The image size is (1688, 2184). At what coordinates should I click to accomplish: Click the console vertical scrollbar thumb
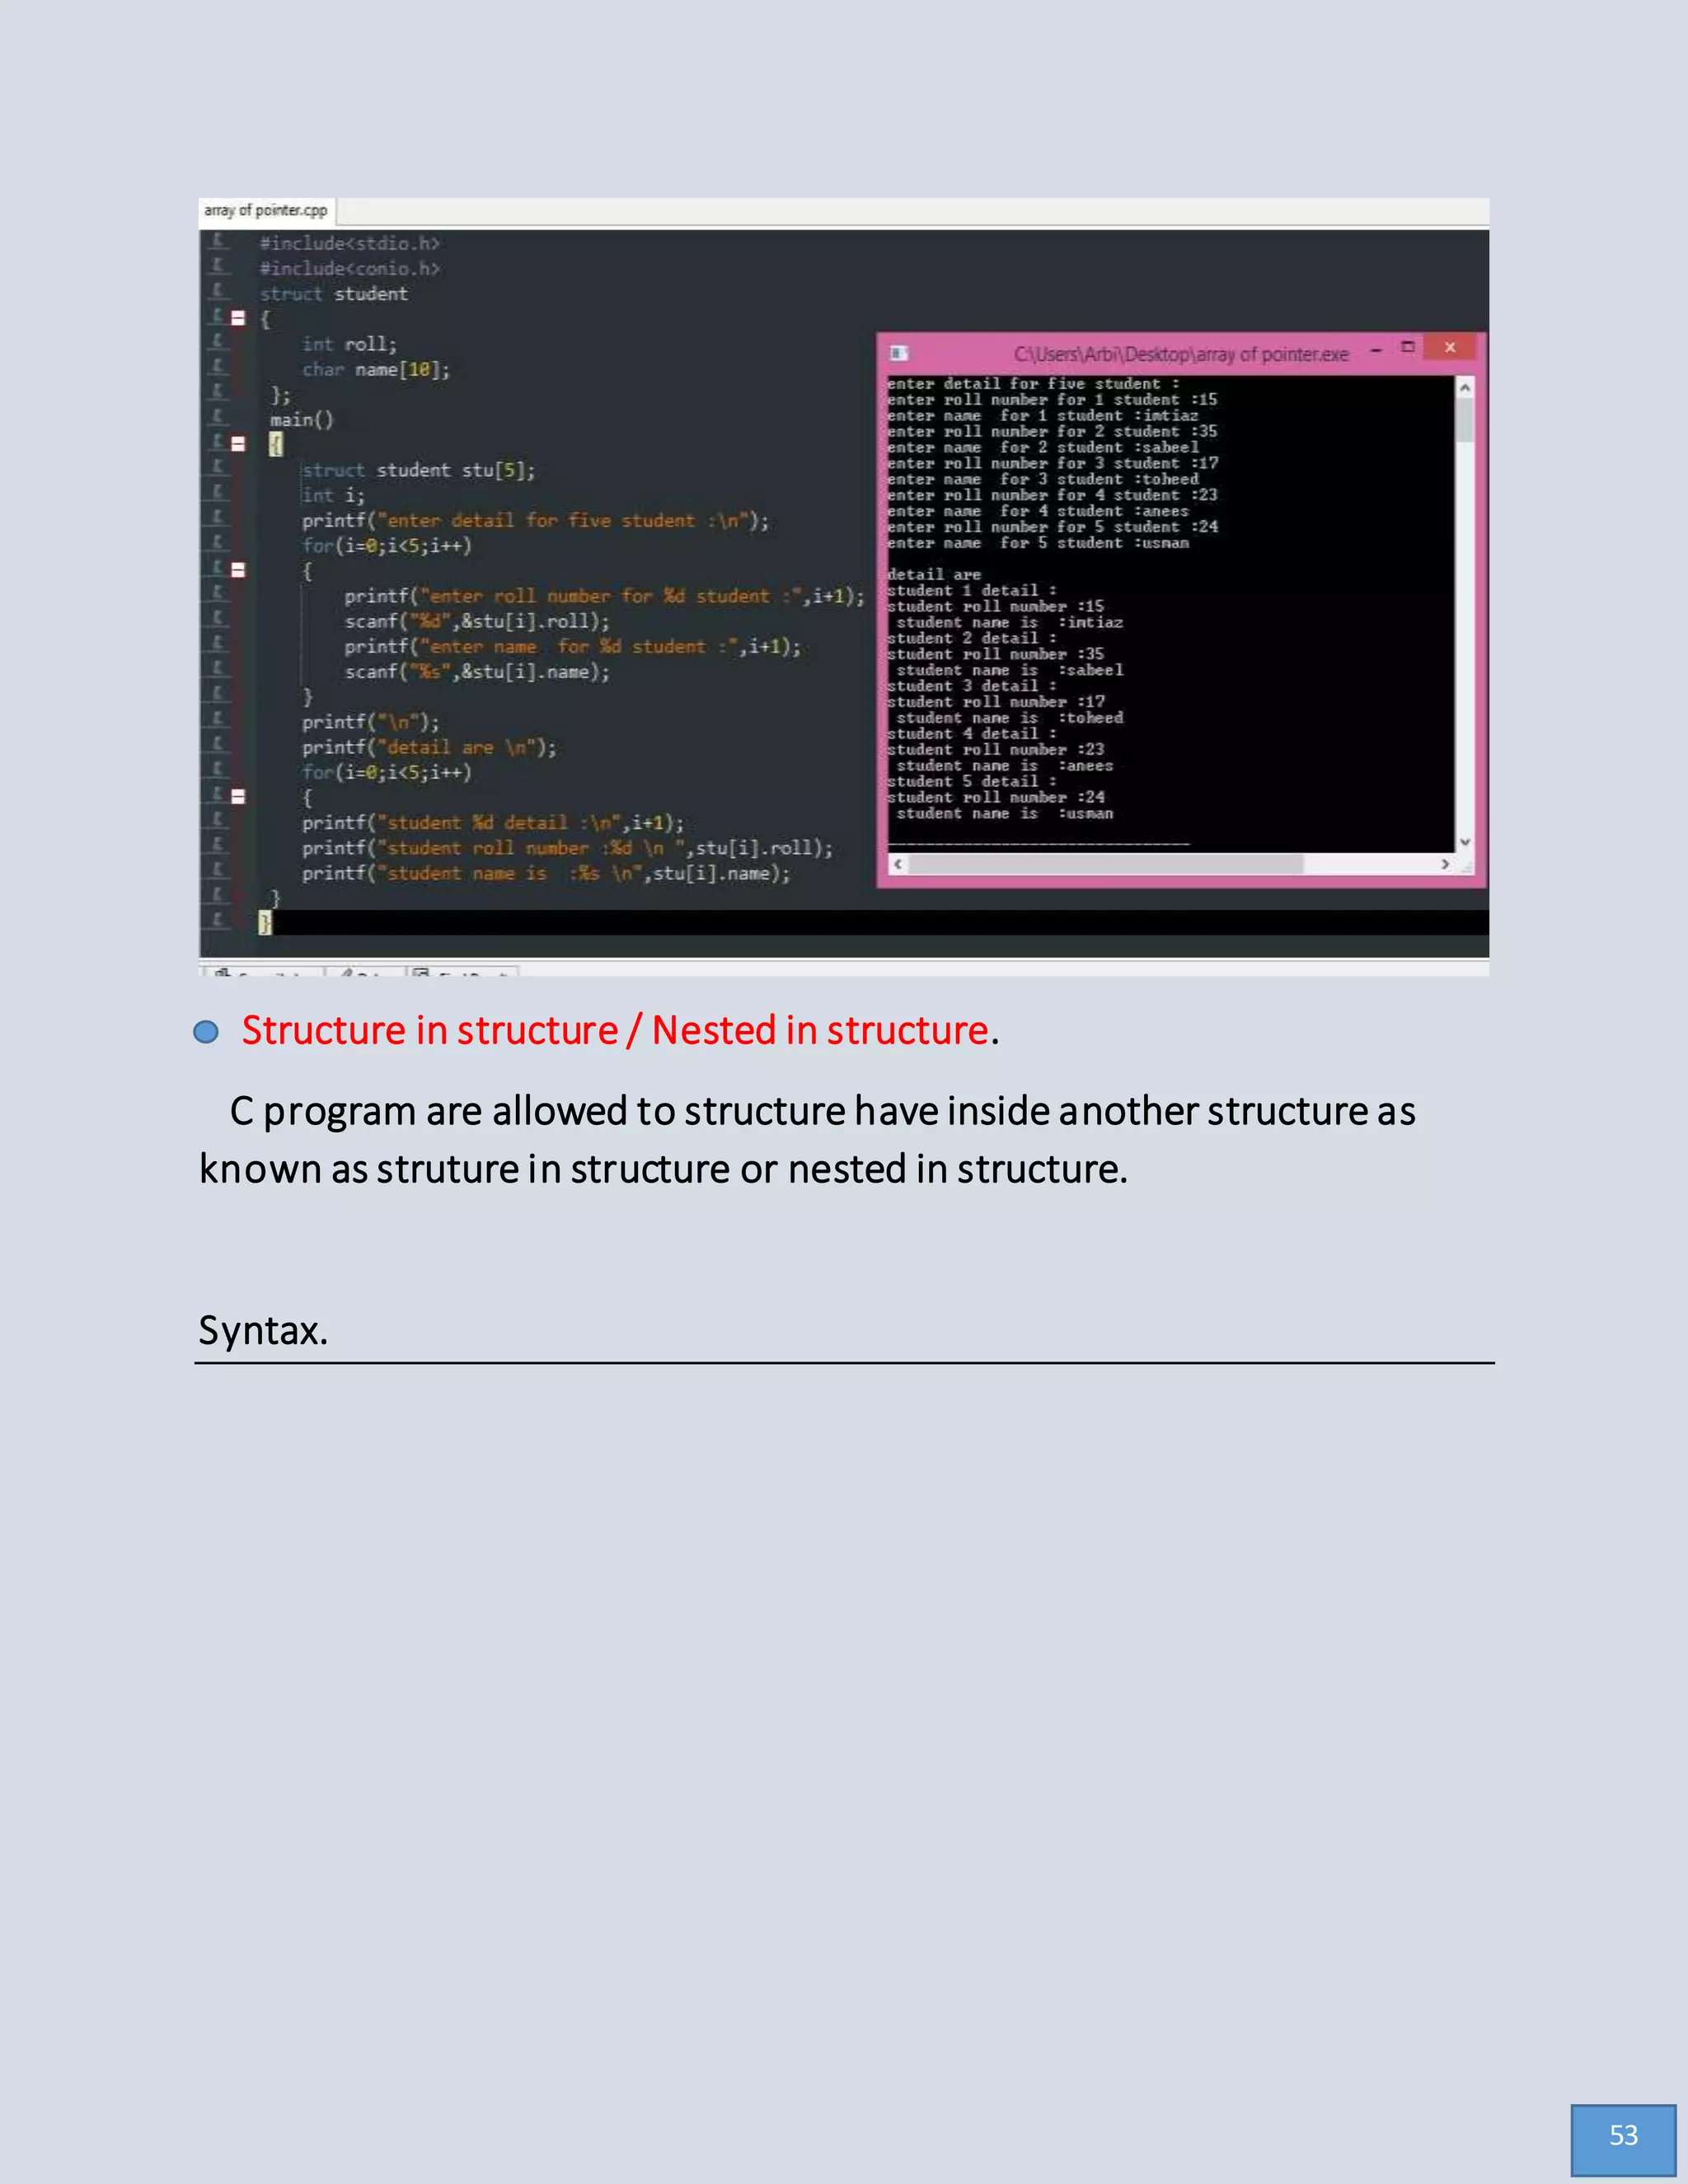coord(1465,420)
